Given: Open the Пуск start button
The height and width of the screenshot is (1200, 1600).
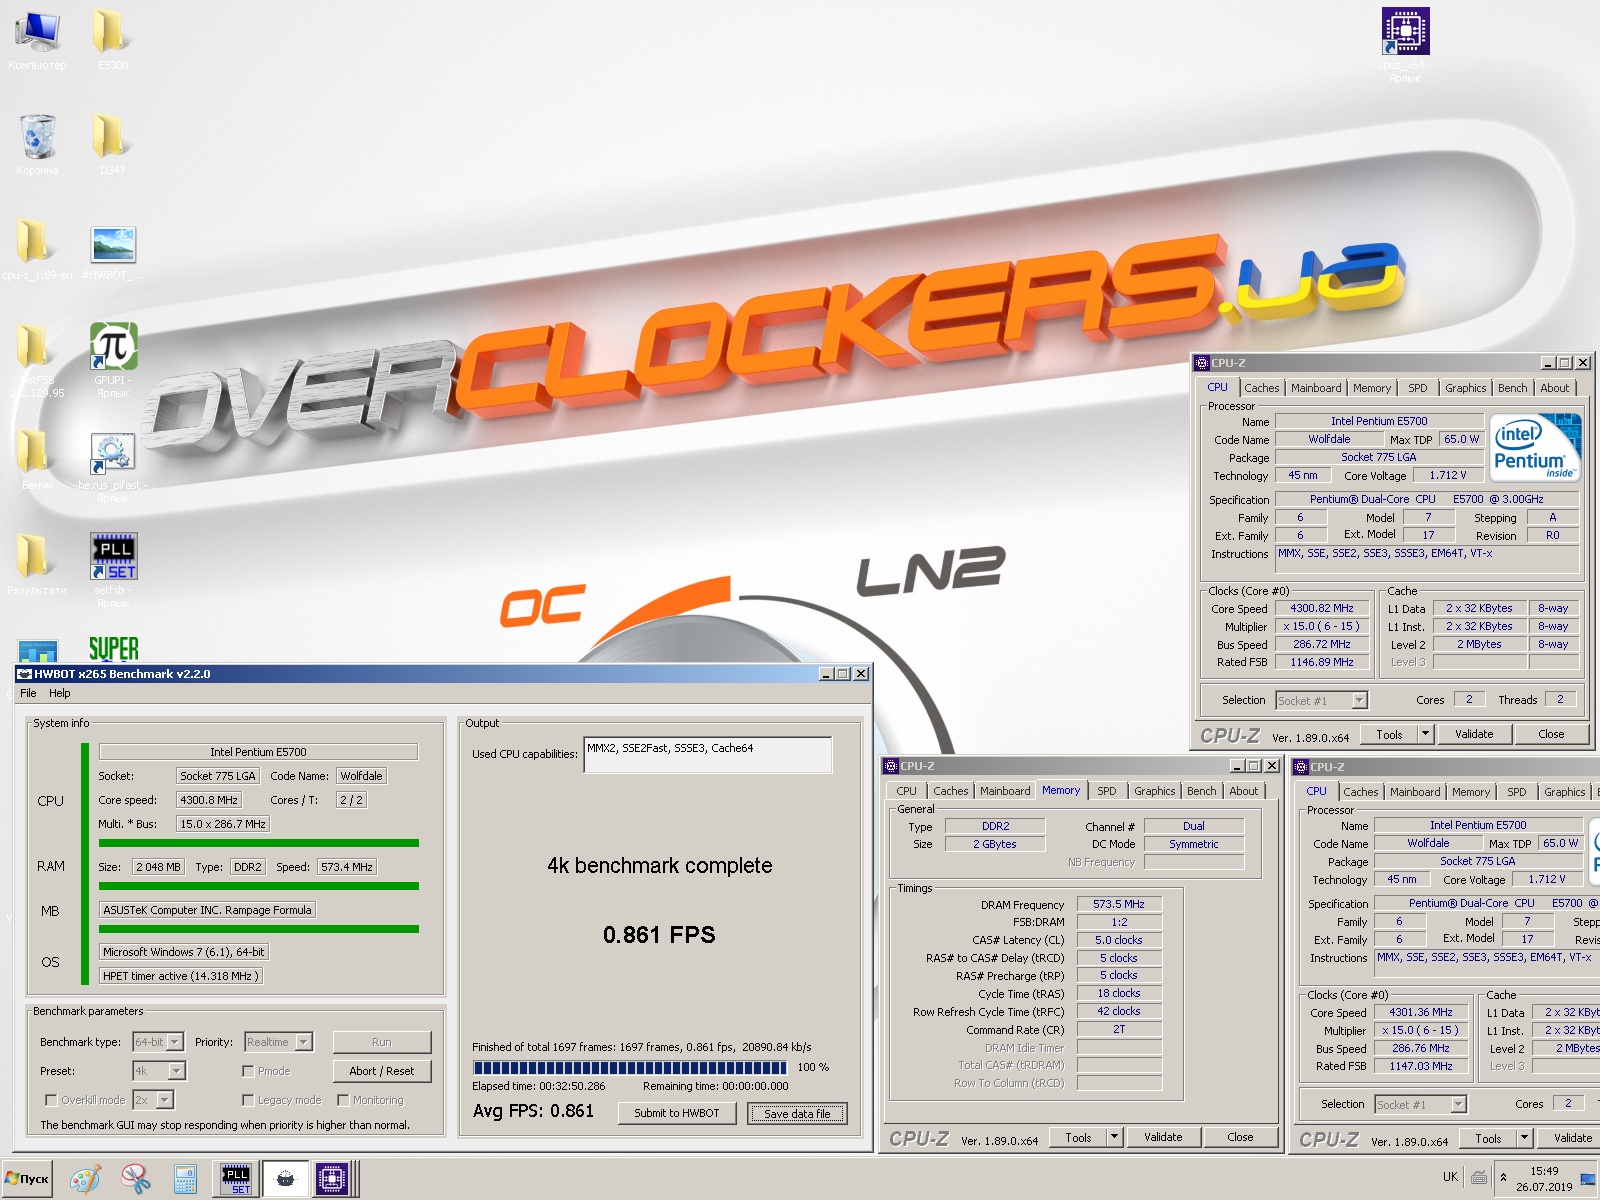Looking at the screenshot, I should (27, 1179).
